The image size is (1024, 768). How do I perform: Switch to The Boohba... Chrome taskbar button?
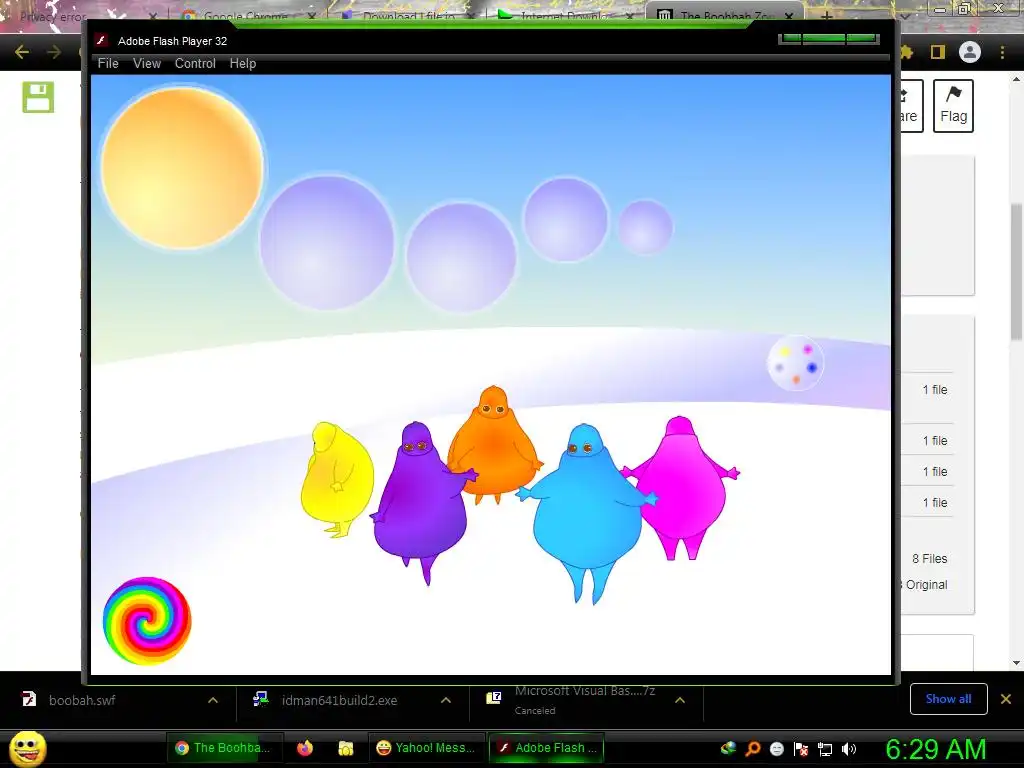pyautogui.click(x=224, y=748)
